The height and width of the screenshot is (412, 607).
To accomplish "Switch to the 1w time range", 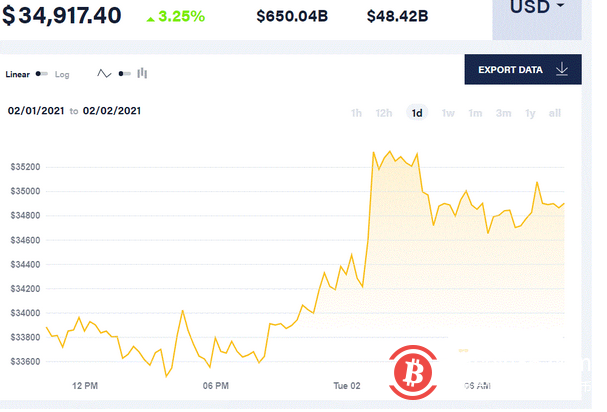I will (448, 113).
